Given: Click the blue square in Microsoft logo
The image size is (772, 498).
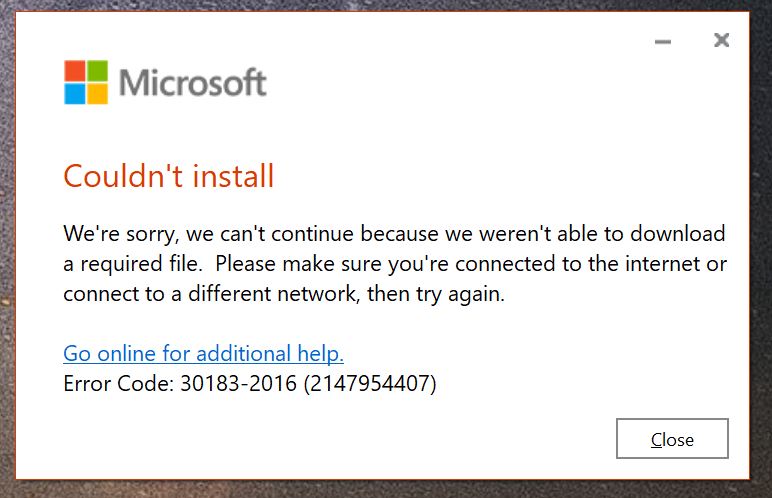Looking at the screenshot, I should (x=75, y=94).
